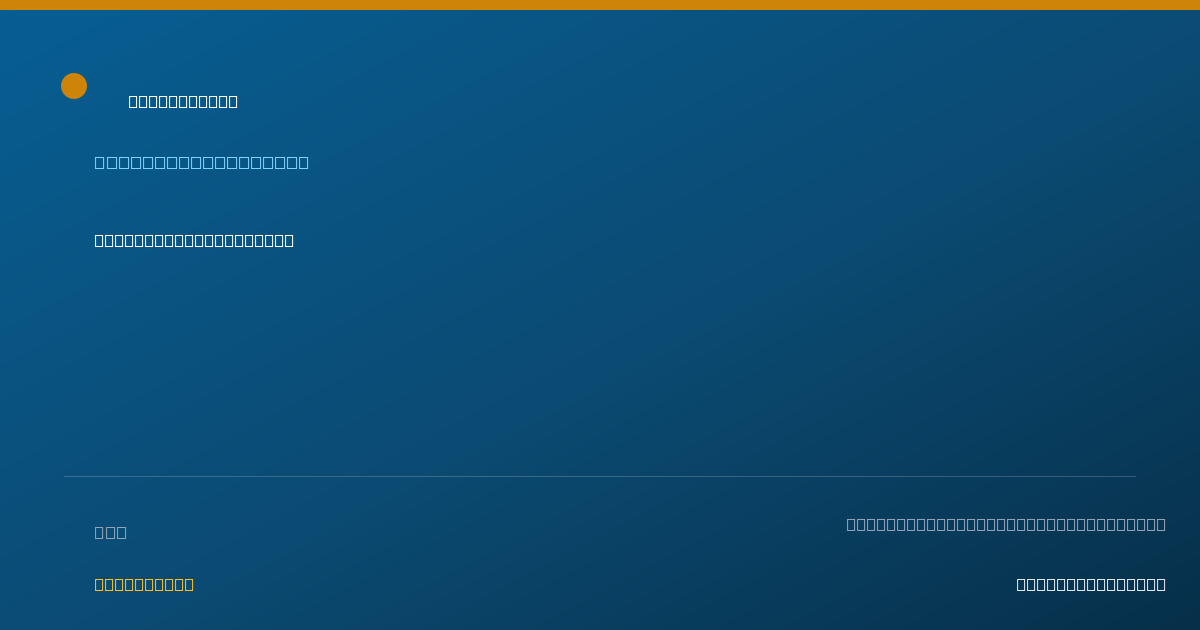Click the first character box of the light-blue subtitle
This screenshot has width=1200, height=630.
(x=100, y=162)
